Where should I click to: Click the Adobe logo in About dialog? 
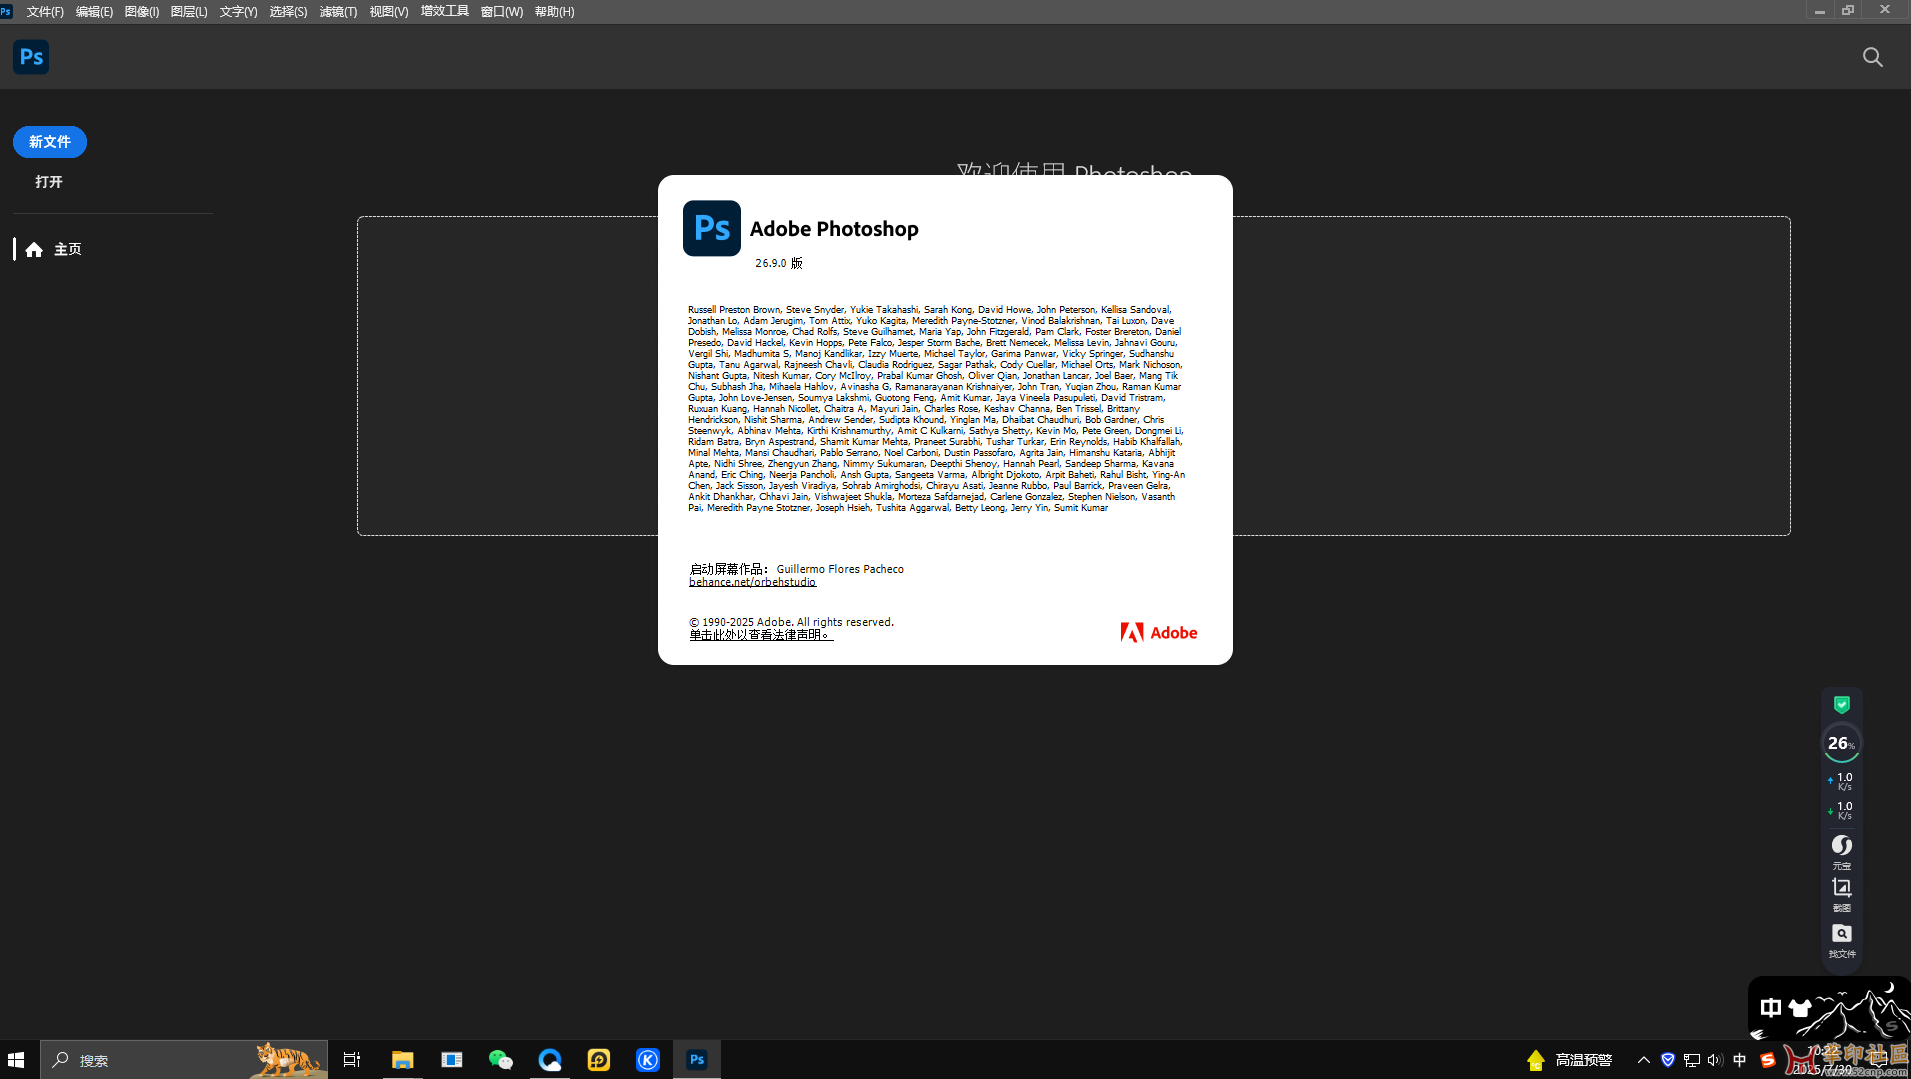[1158, 632]
